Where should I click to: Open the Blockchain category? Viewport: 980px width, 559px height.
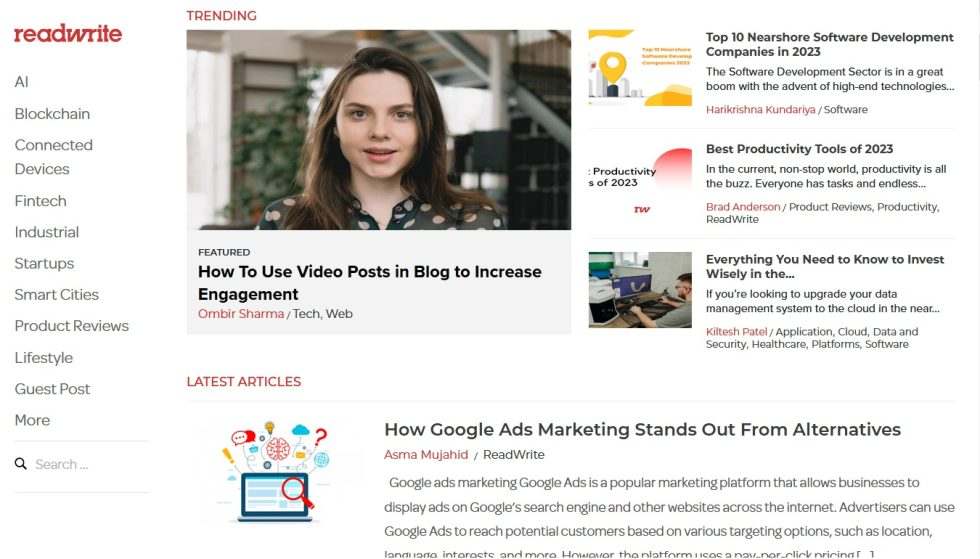pos(52,114)
